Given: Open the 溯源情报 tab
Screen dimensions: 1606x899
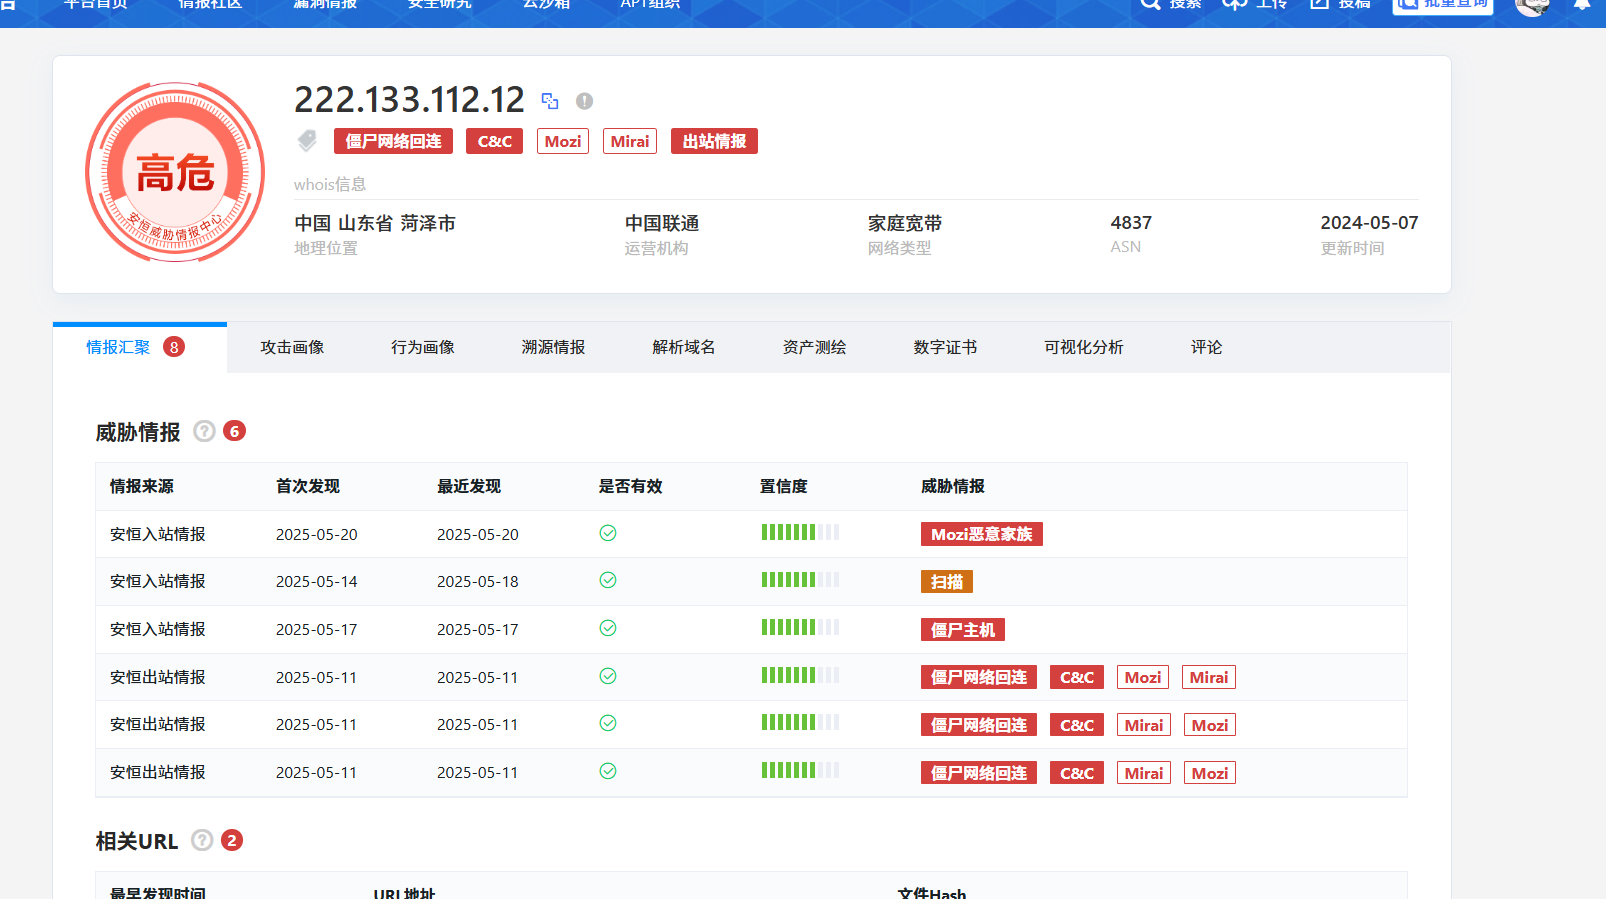Looking at the screenshot, I should [553, 347].
